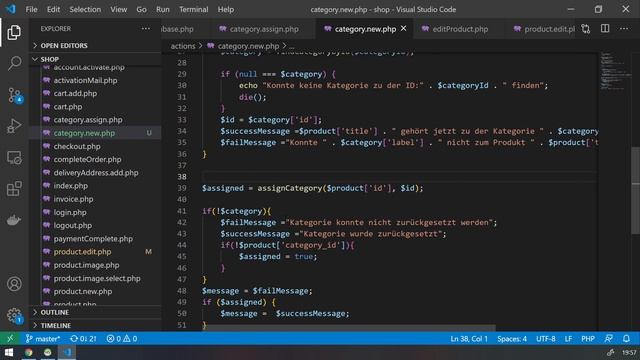Close the category.new.php tab
Viewport: 640px width, 360px height.
click(403, 29)
